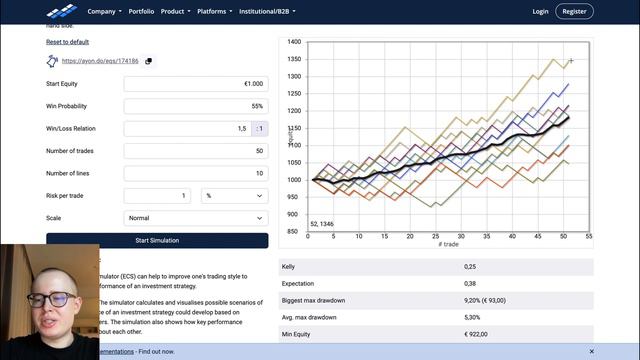Click the Risk per trade value field
This screenshot has width=640, height=360.
(157, 196)
